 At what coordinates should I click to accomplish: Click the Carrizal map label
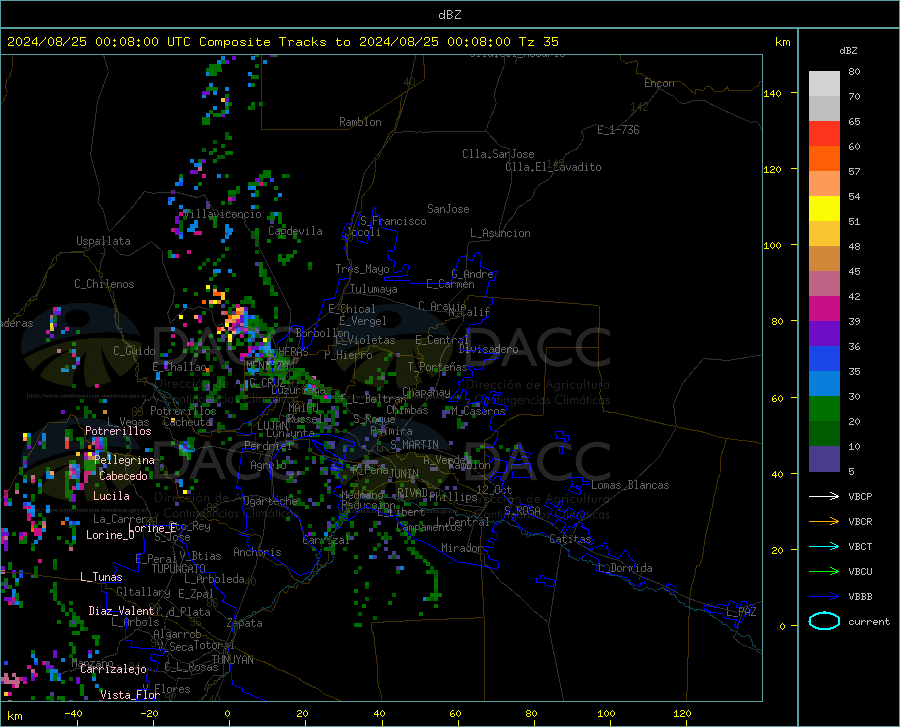tap(326, 540)
